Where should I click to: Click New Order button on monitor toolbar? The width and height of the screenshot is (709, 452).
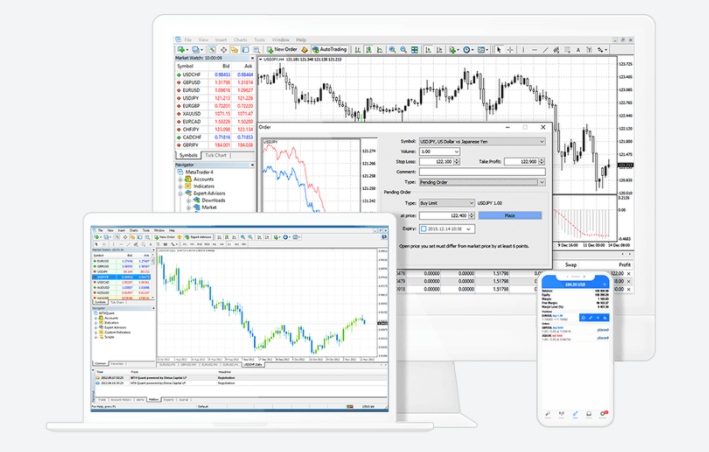[282, 50]
